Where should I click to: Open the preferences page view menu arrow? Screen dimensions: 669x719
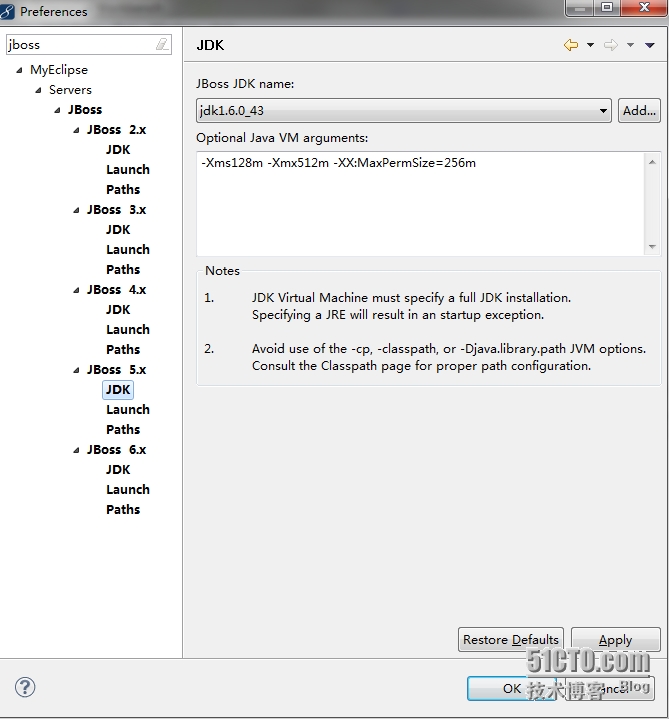[650, 45]
